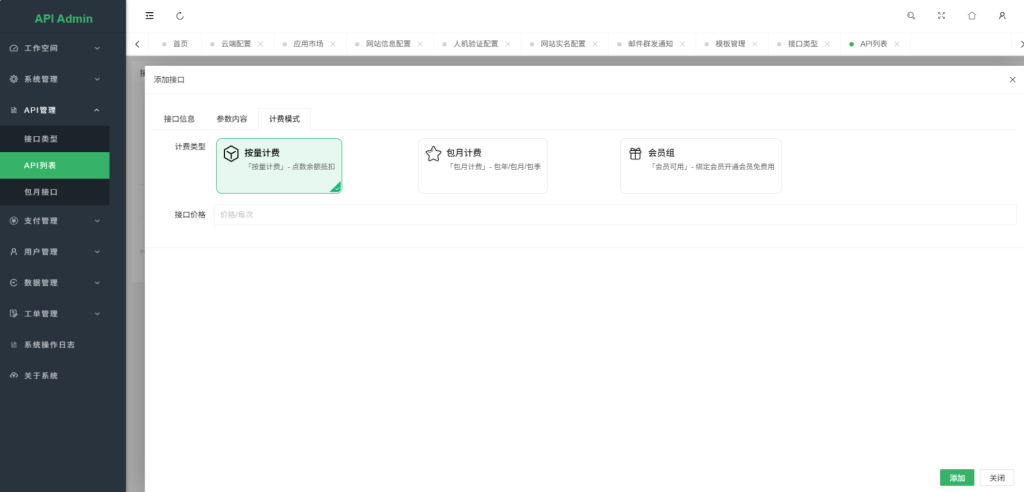
Task: Close the 添加接口 dialog
Action: pos(1012,80)
